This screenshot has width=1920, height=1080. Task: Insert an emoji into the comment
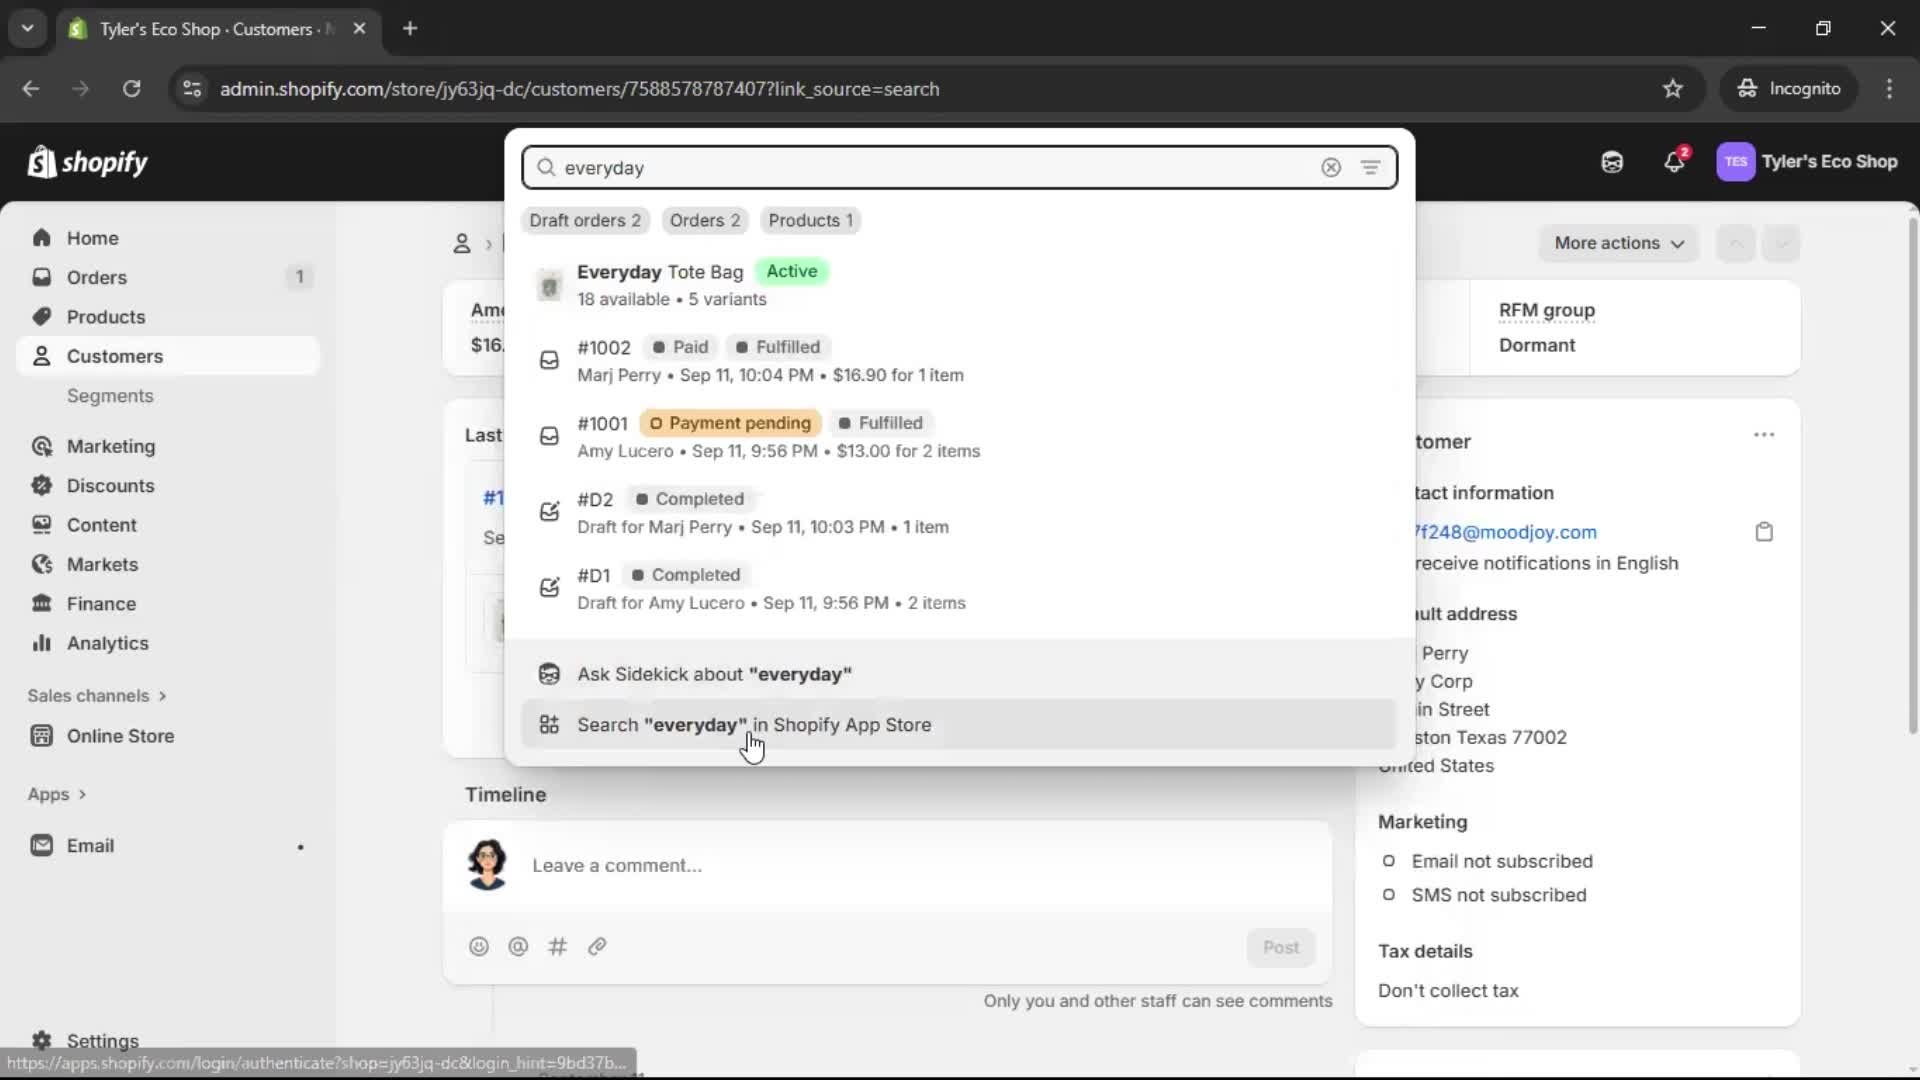tap(479, 946)
